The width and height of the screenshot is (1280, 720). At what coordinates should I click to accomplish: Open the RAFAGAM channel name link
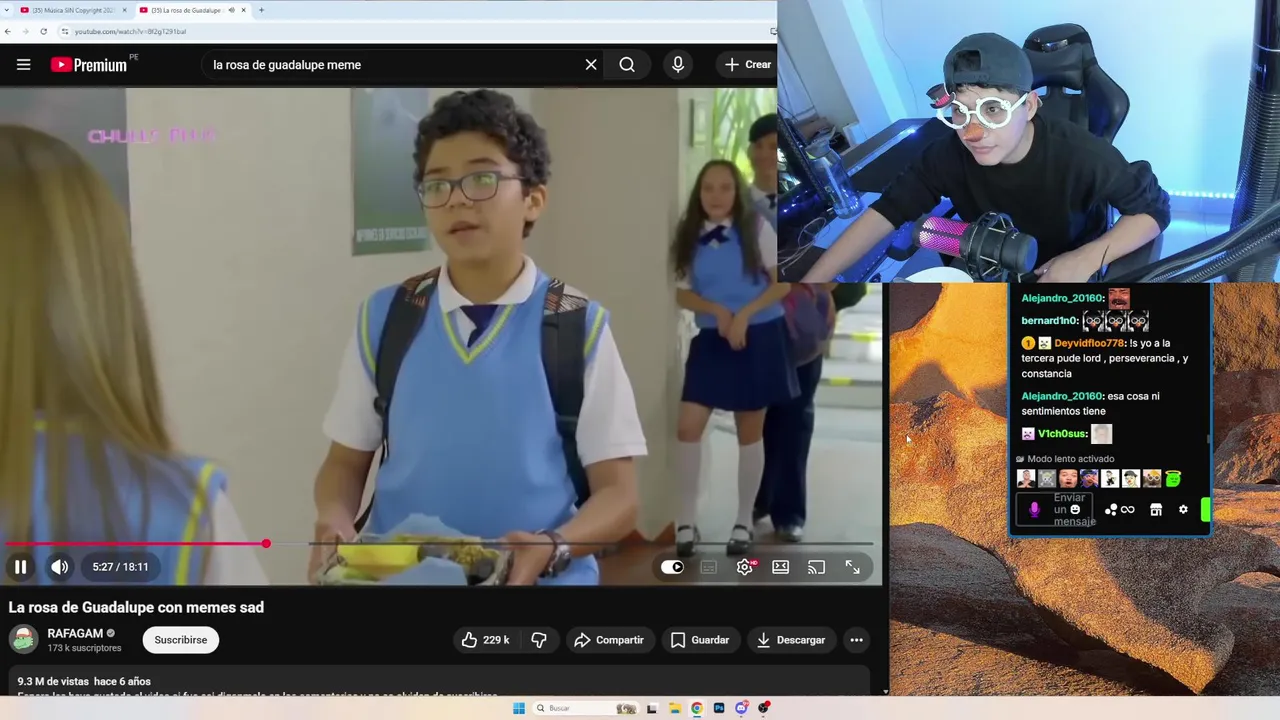(x=75, y=633)
